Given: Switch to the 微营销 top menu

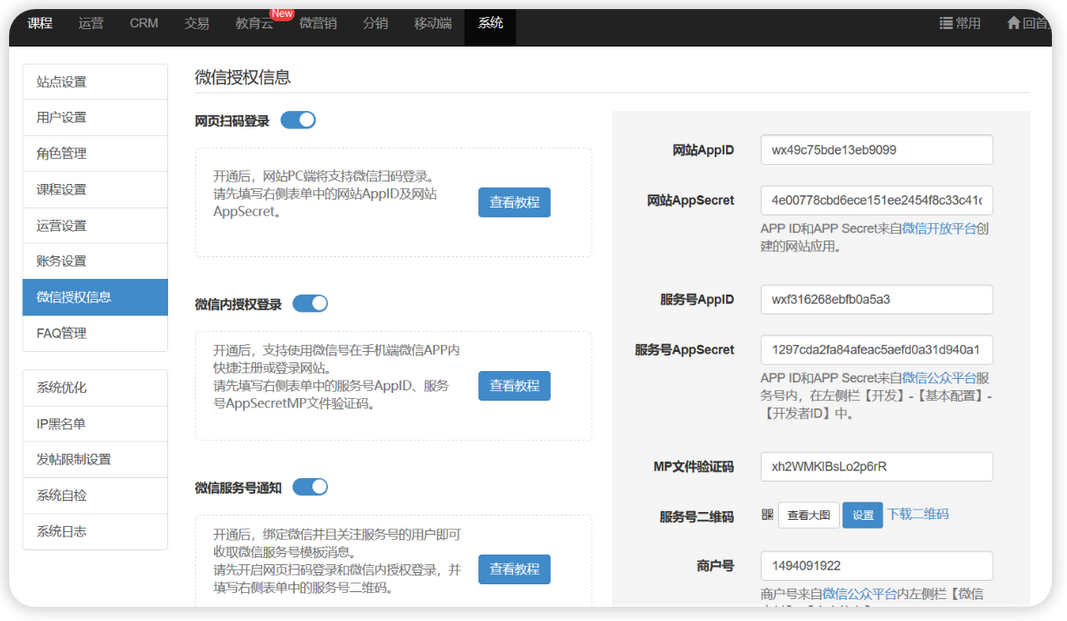Looking at the screenshot, I should tap(318, 23).
